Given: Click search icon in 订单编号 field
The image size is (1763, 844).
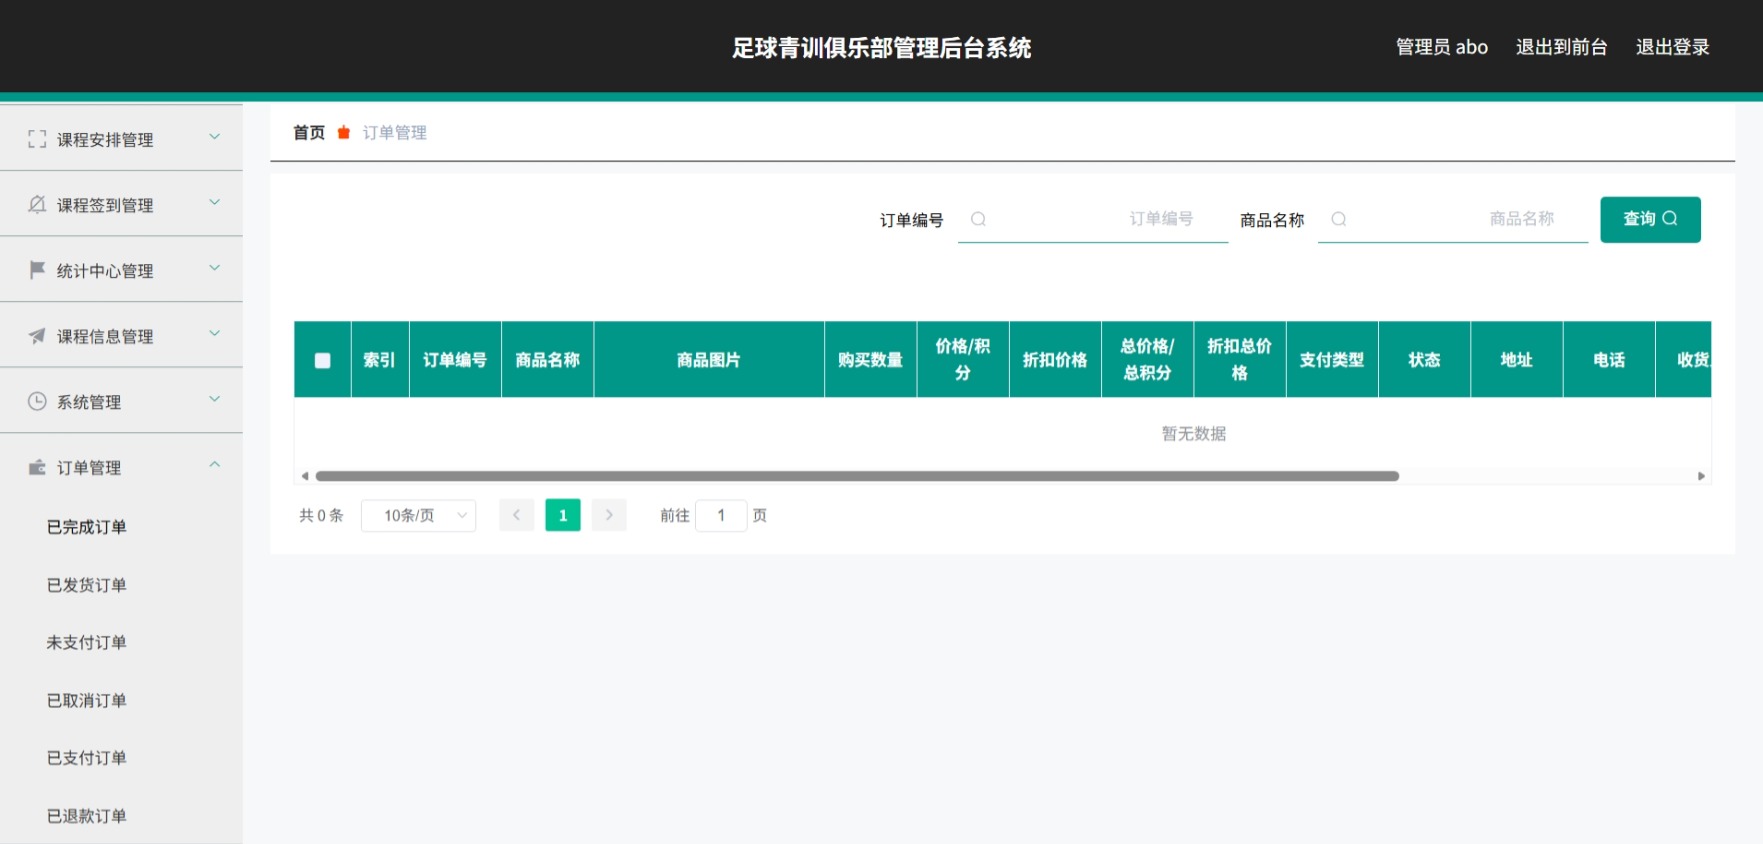Looking at the screenshot, I should (x=979, y=219).
